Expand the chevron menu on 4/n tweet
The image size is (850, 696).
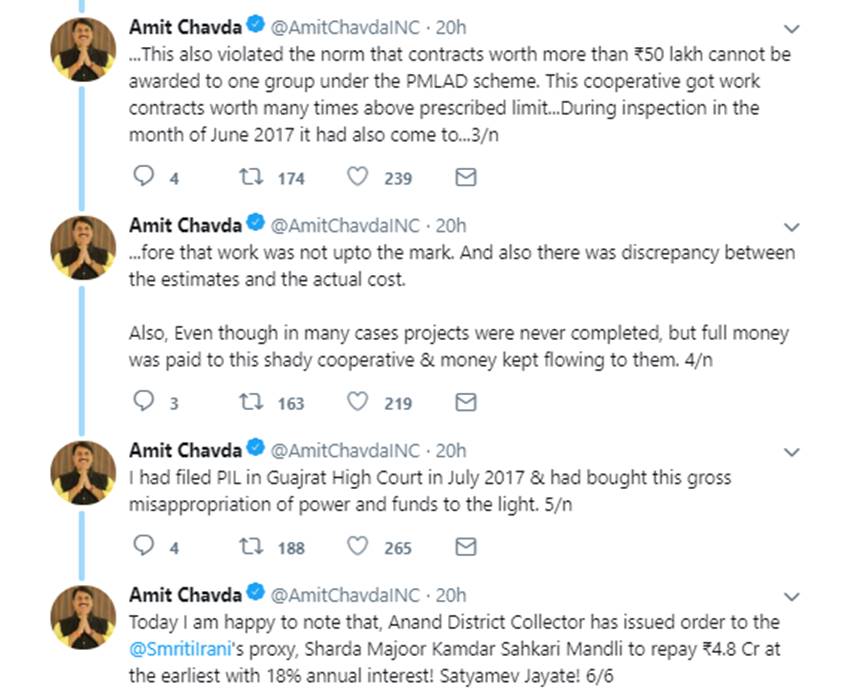point(790,227)
